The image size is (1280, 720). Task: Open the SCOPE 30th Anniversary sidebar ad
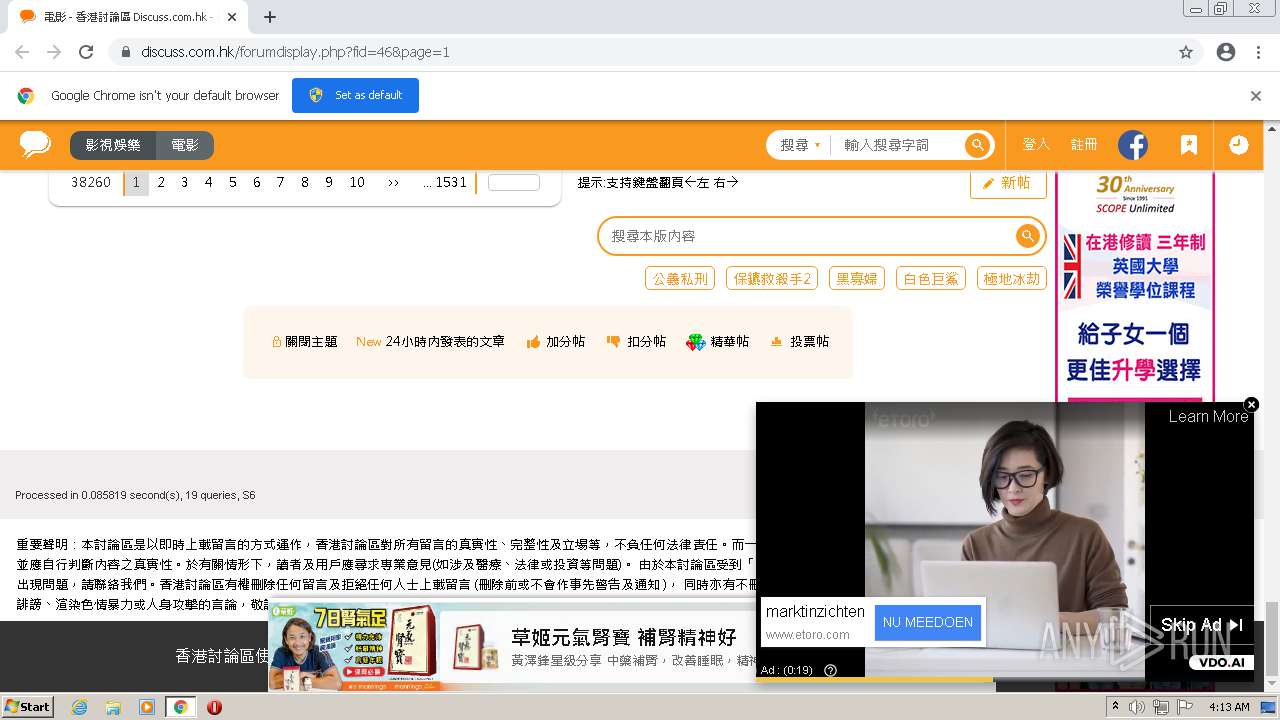pyautogui.click(x=1135, y=287)
